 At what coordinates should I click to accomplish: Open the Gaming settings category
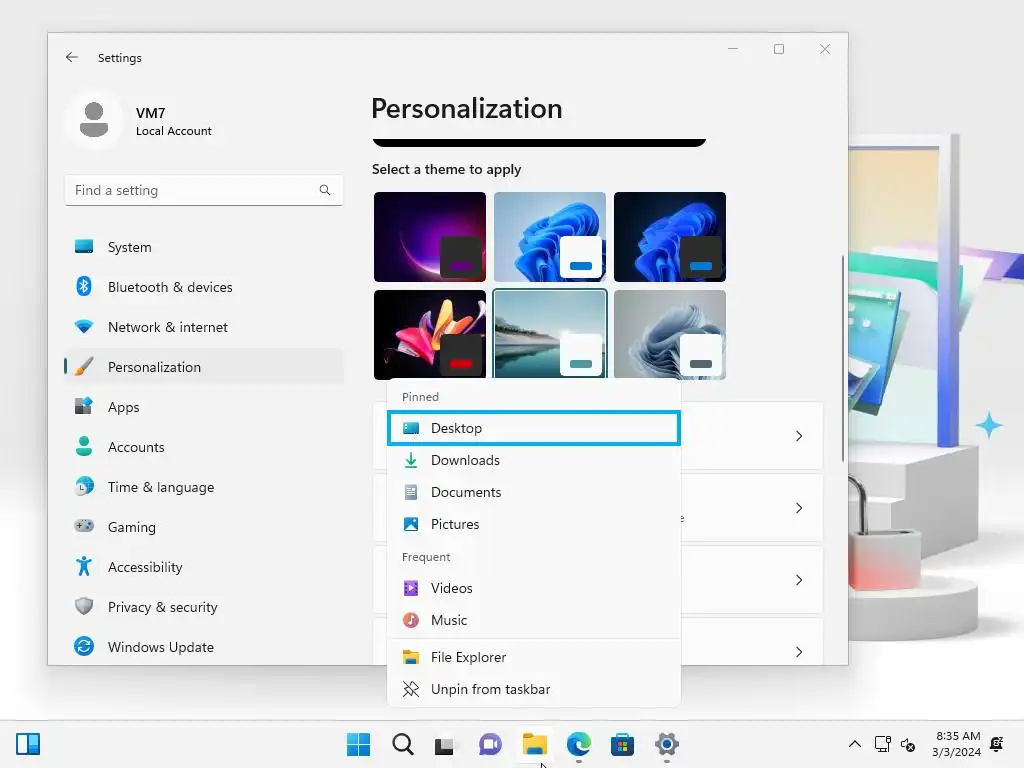coord(204,526)
